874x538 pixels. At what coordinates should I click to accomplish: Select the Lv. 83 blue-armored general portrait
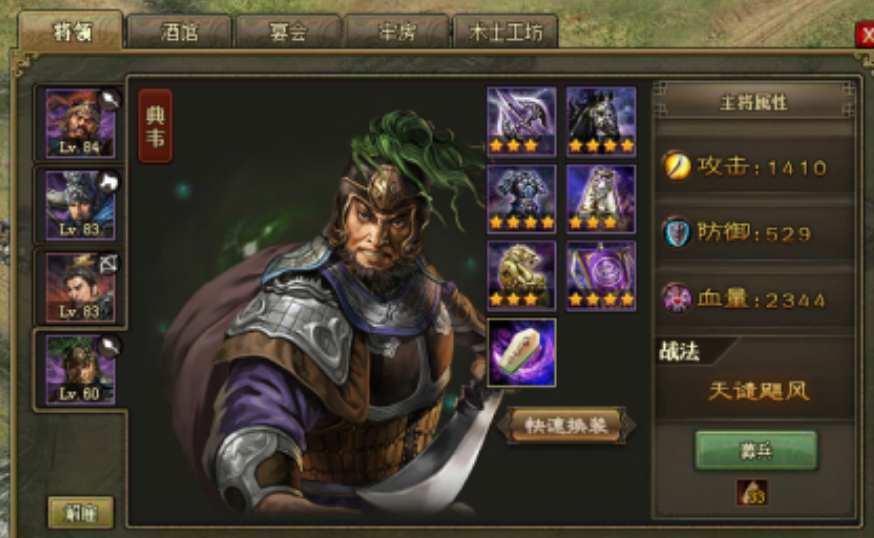tap(80, 205)
